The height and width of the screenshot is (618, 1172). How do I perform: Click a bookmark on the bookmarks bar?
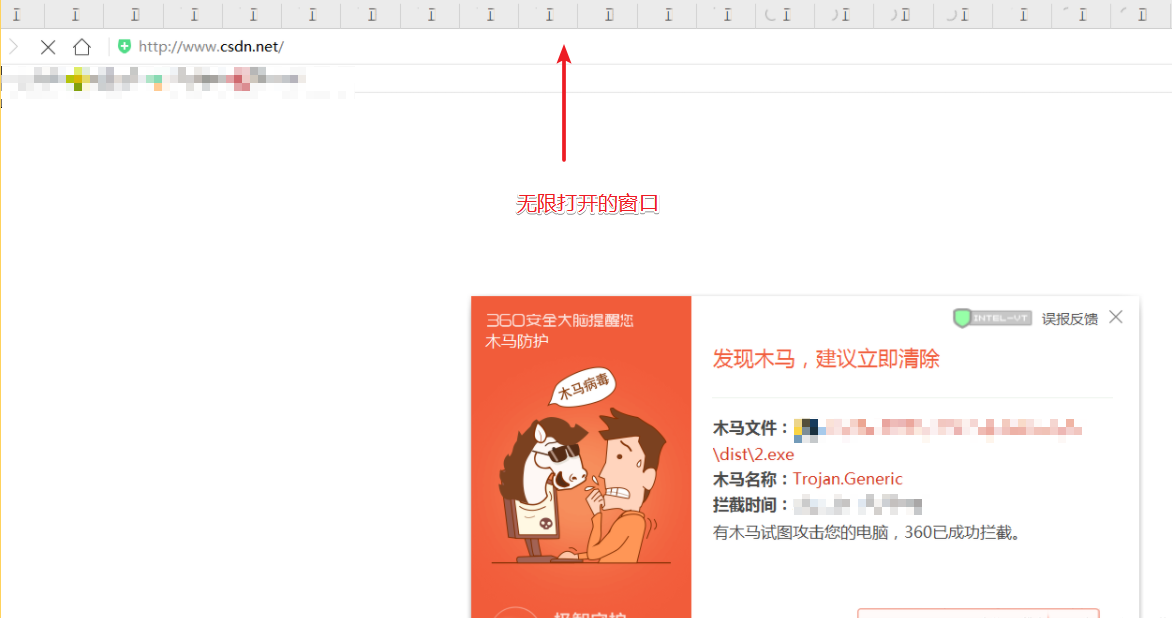coord(80,79)
